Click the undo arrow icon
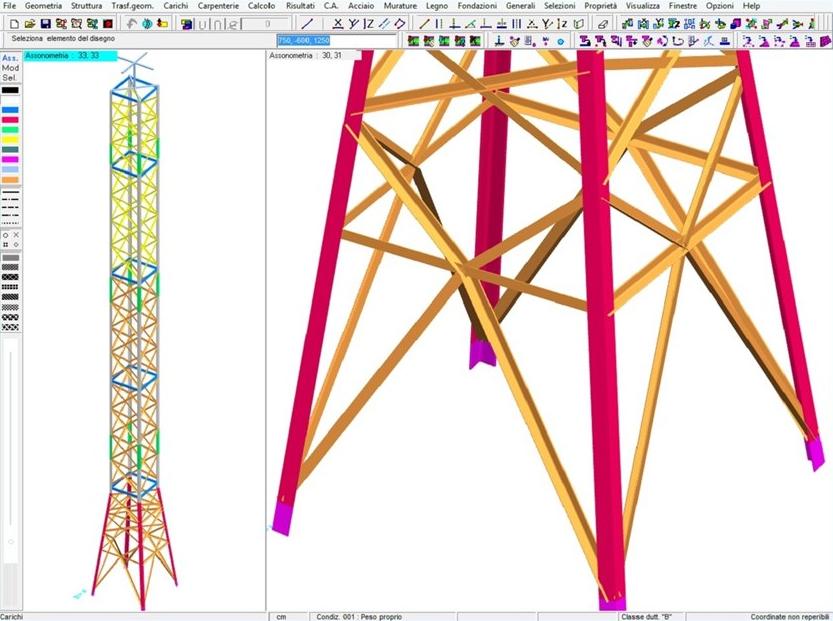This screenshot has width=833, height=621. click(x=131, y=23)
